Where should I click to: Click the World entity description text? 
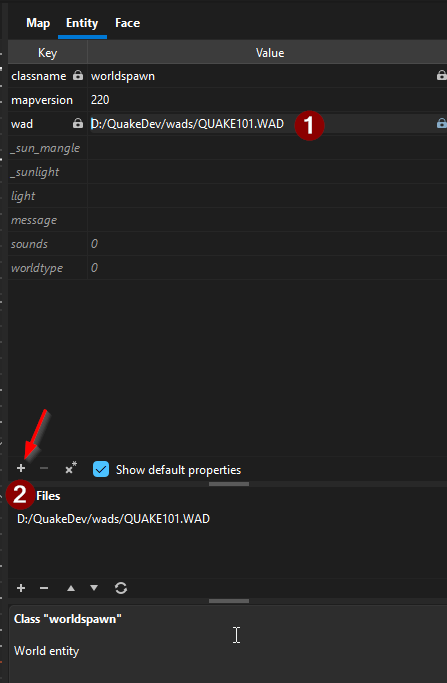(x=47, y=651)
